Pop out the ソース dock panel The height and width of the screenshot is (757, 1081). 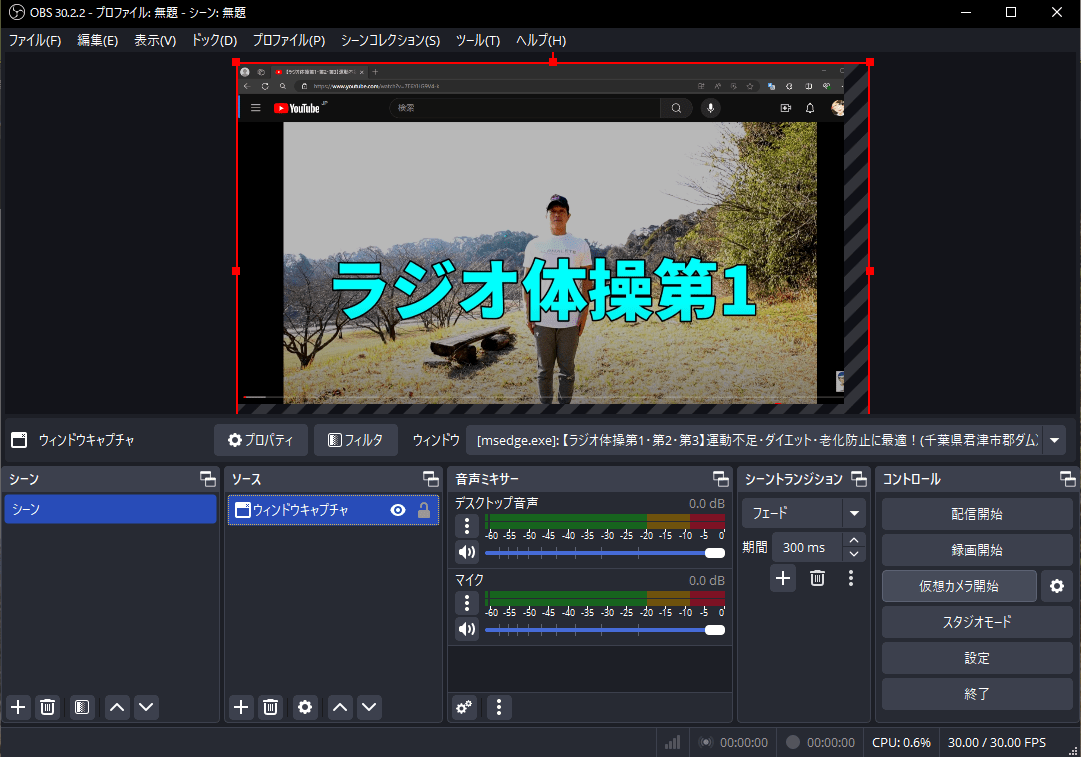coord(431,478)
